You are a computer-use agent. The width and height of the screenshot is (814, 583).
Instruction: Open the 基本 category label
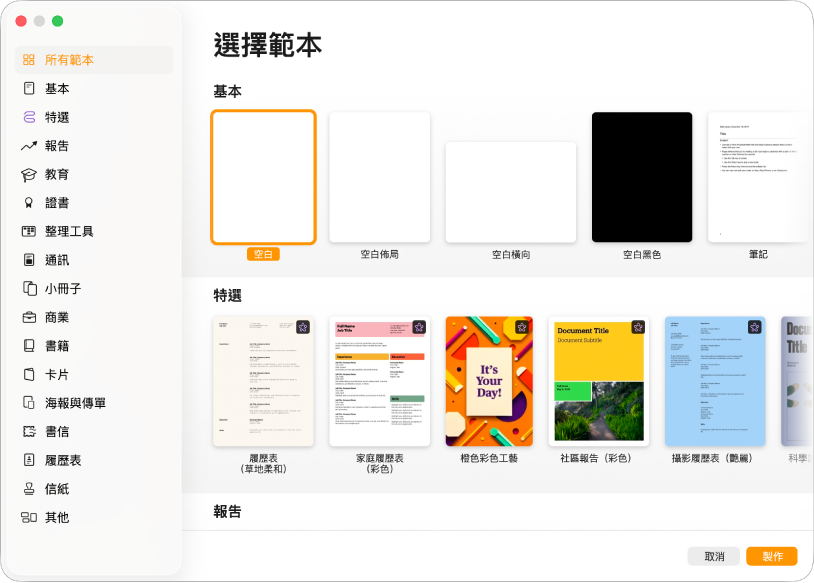coord(57,89)
